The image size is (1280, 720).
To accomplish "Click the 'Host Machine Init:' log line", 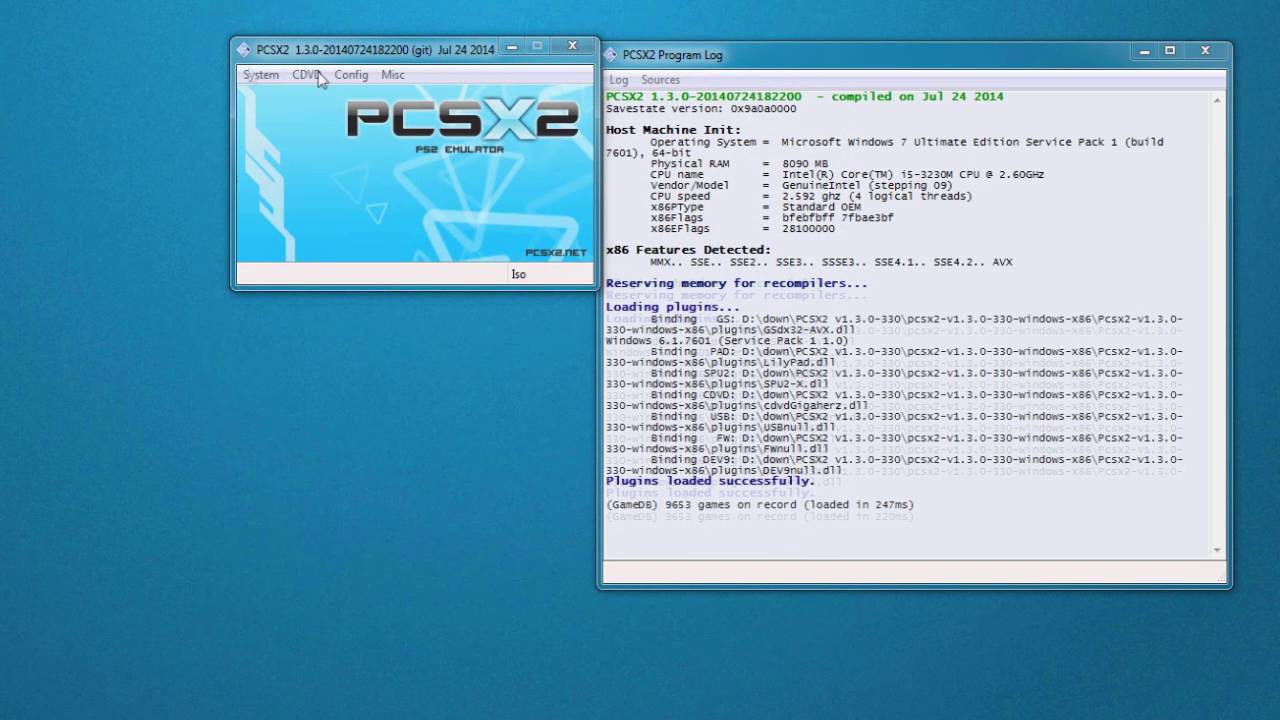I will [673, 130].
